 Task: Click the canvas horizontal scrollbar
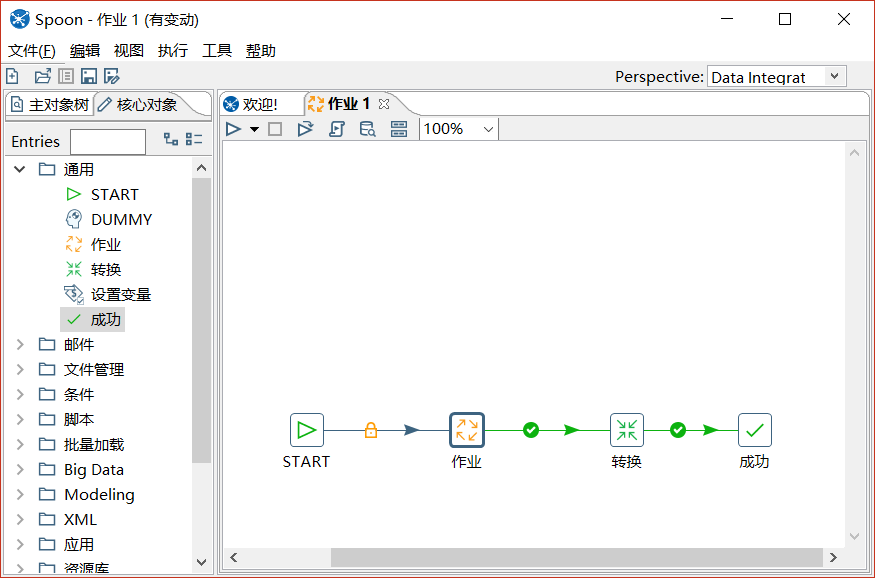pyautogui.click(x=576, y=557)
